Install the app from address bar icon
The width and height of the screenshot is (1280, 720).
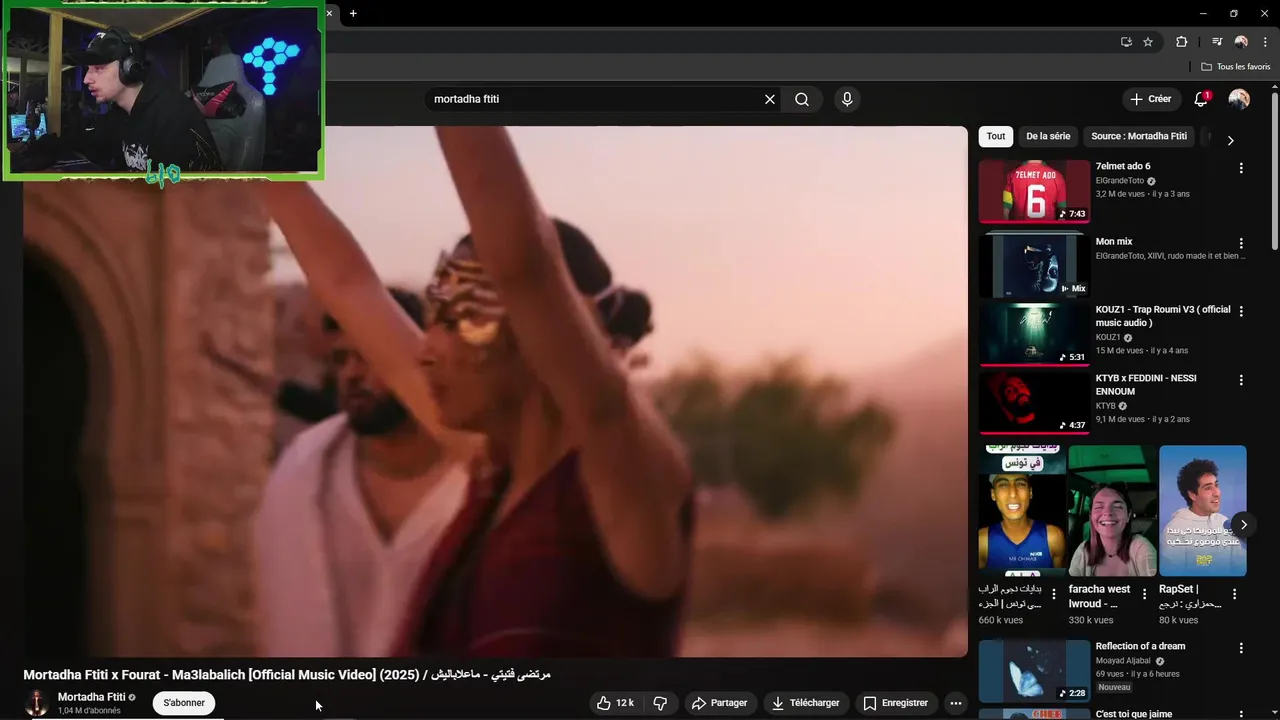point(1126,42)
